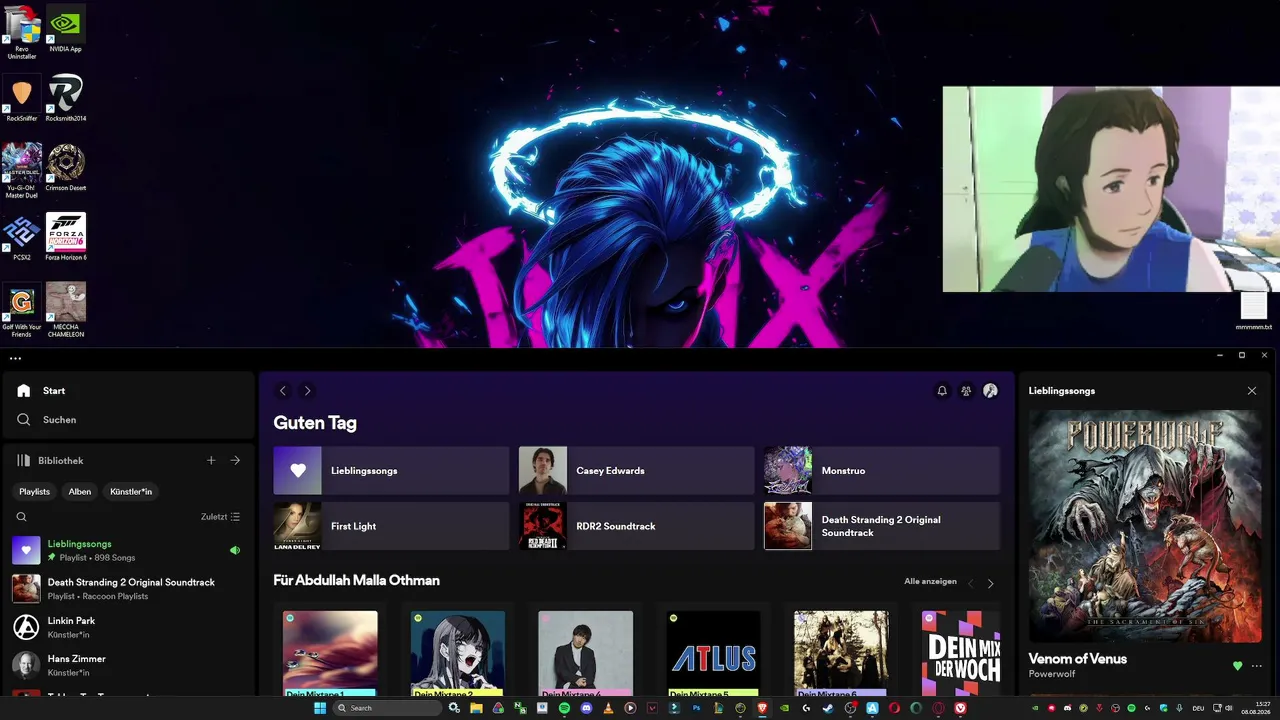Screen dimensions: 1280x720
Task: Open Spotify notifications bell
Action: [942, 391]
